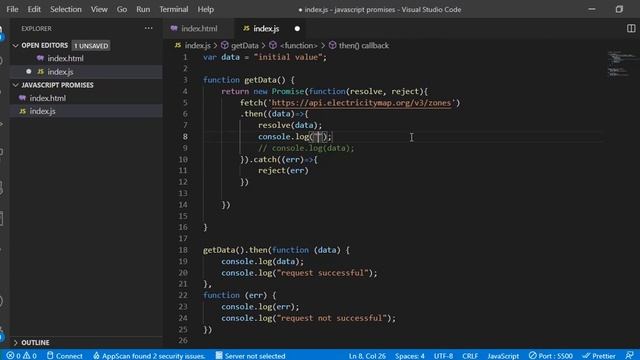
Task: Open the Edit menu
Action: point(34,9)
